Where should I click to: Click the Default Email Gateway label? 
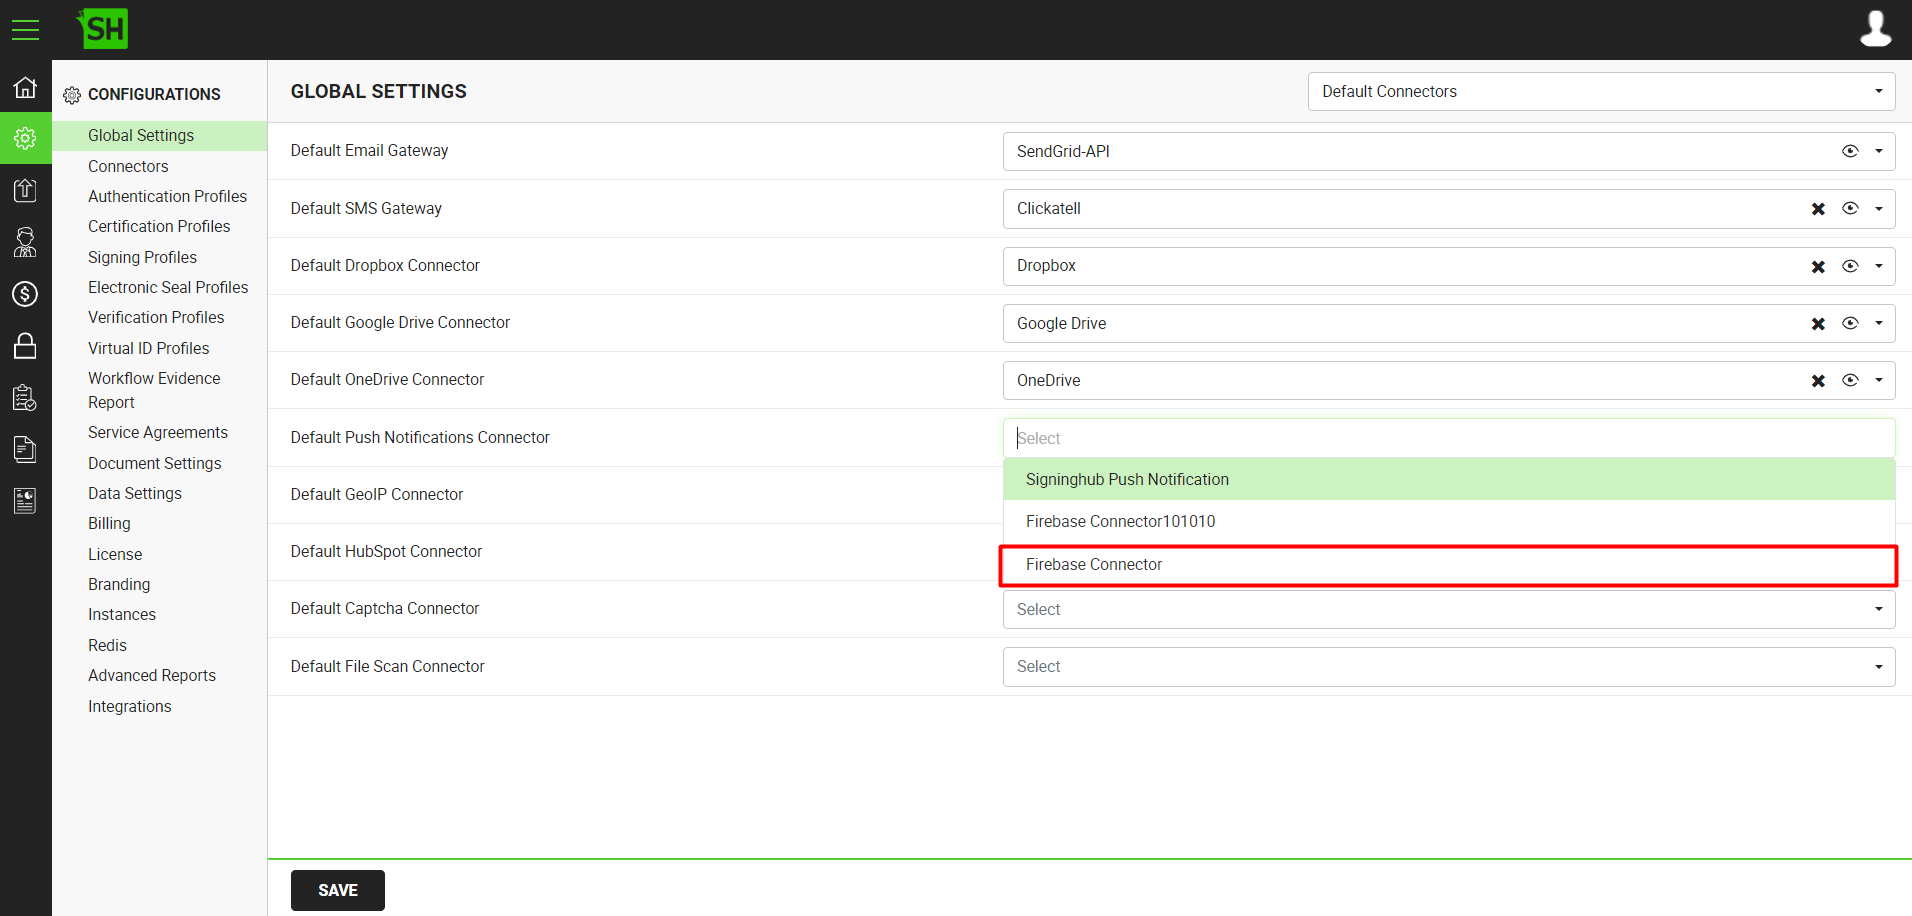369,150
